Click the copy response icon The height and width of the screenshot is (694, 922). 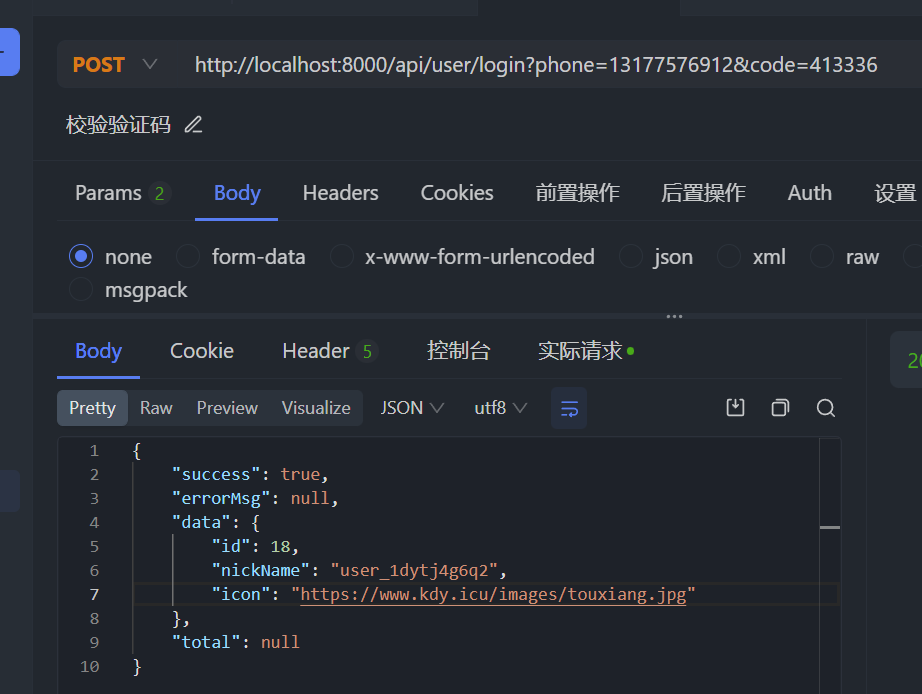(780, 407)
